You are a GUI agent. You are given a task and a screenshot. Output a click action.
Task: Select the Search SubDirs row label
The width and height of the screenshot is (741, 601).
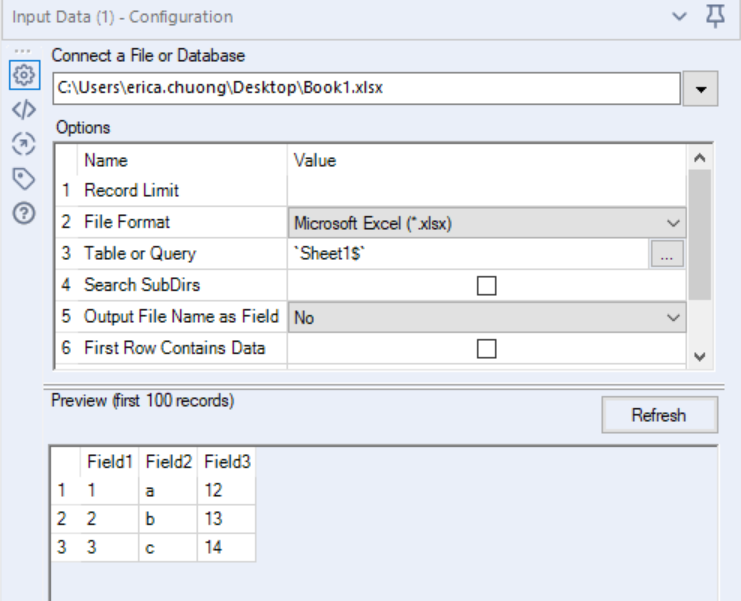pos(142,285)
